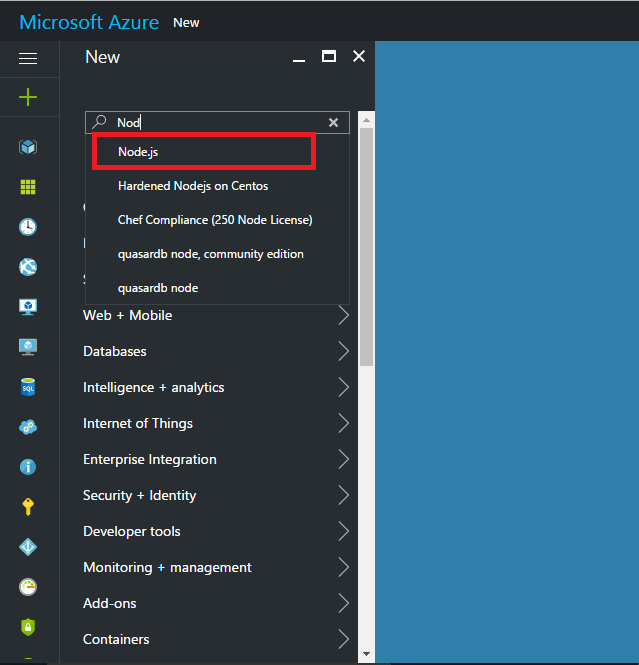Choose the plain 'quasardb node' suggestion
Screen dimensions: 639x665
pyautogui.click(x=218, y=288)
